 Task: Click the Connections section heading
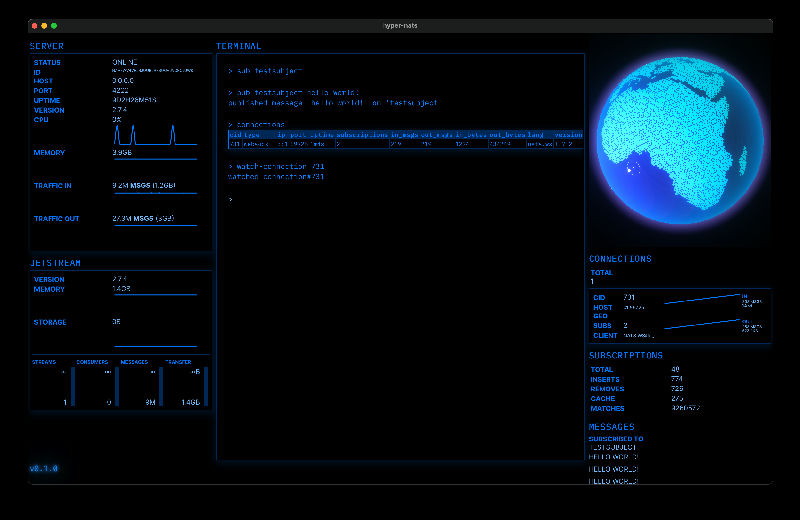tap(620, 259)
